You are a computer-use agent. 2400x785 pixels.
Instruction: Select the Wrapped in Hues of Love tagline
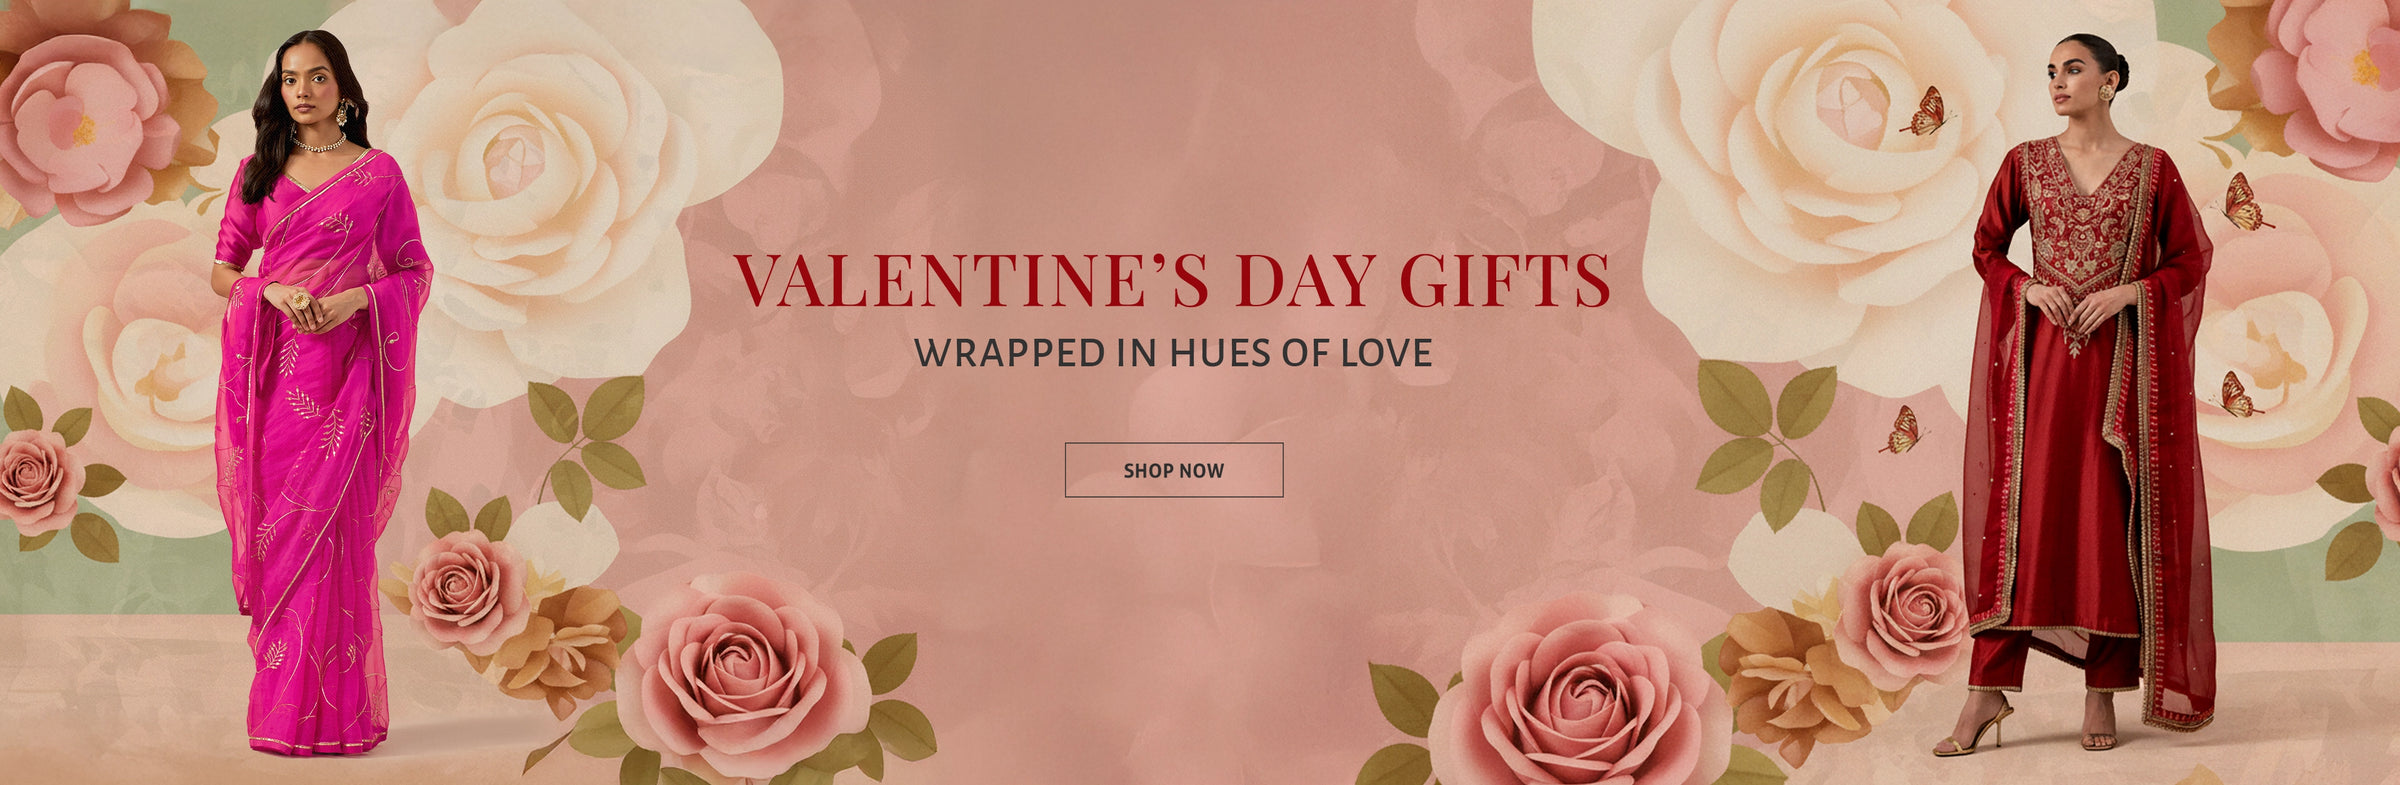point(1173,353)
